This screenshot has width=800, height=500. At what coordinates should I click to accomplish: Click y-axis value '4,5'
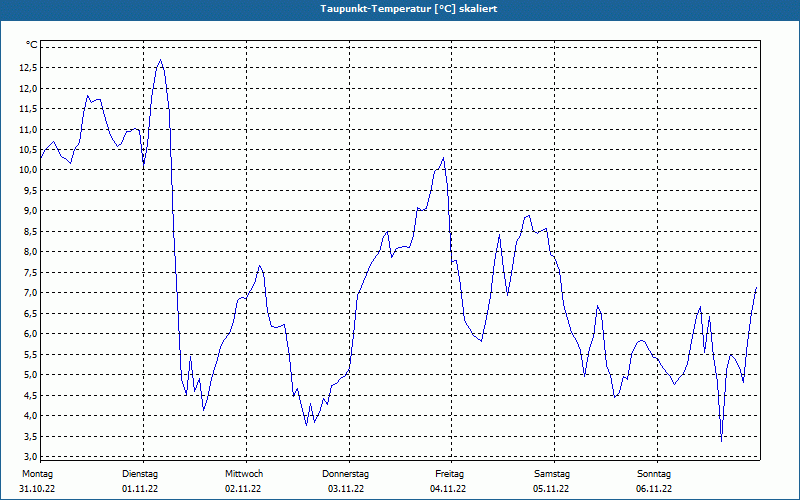point(30,395)
